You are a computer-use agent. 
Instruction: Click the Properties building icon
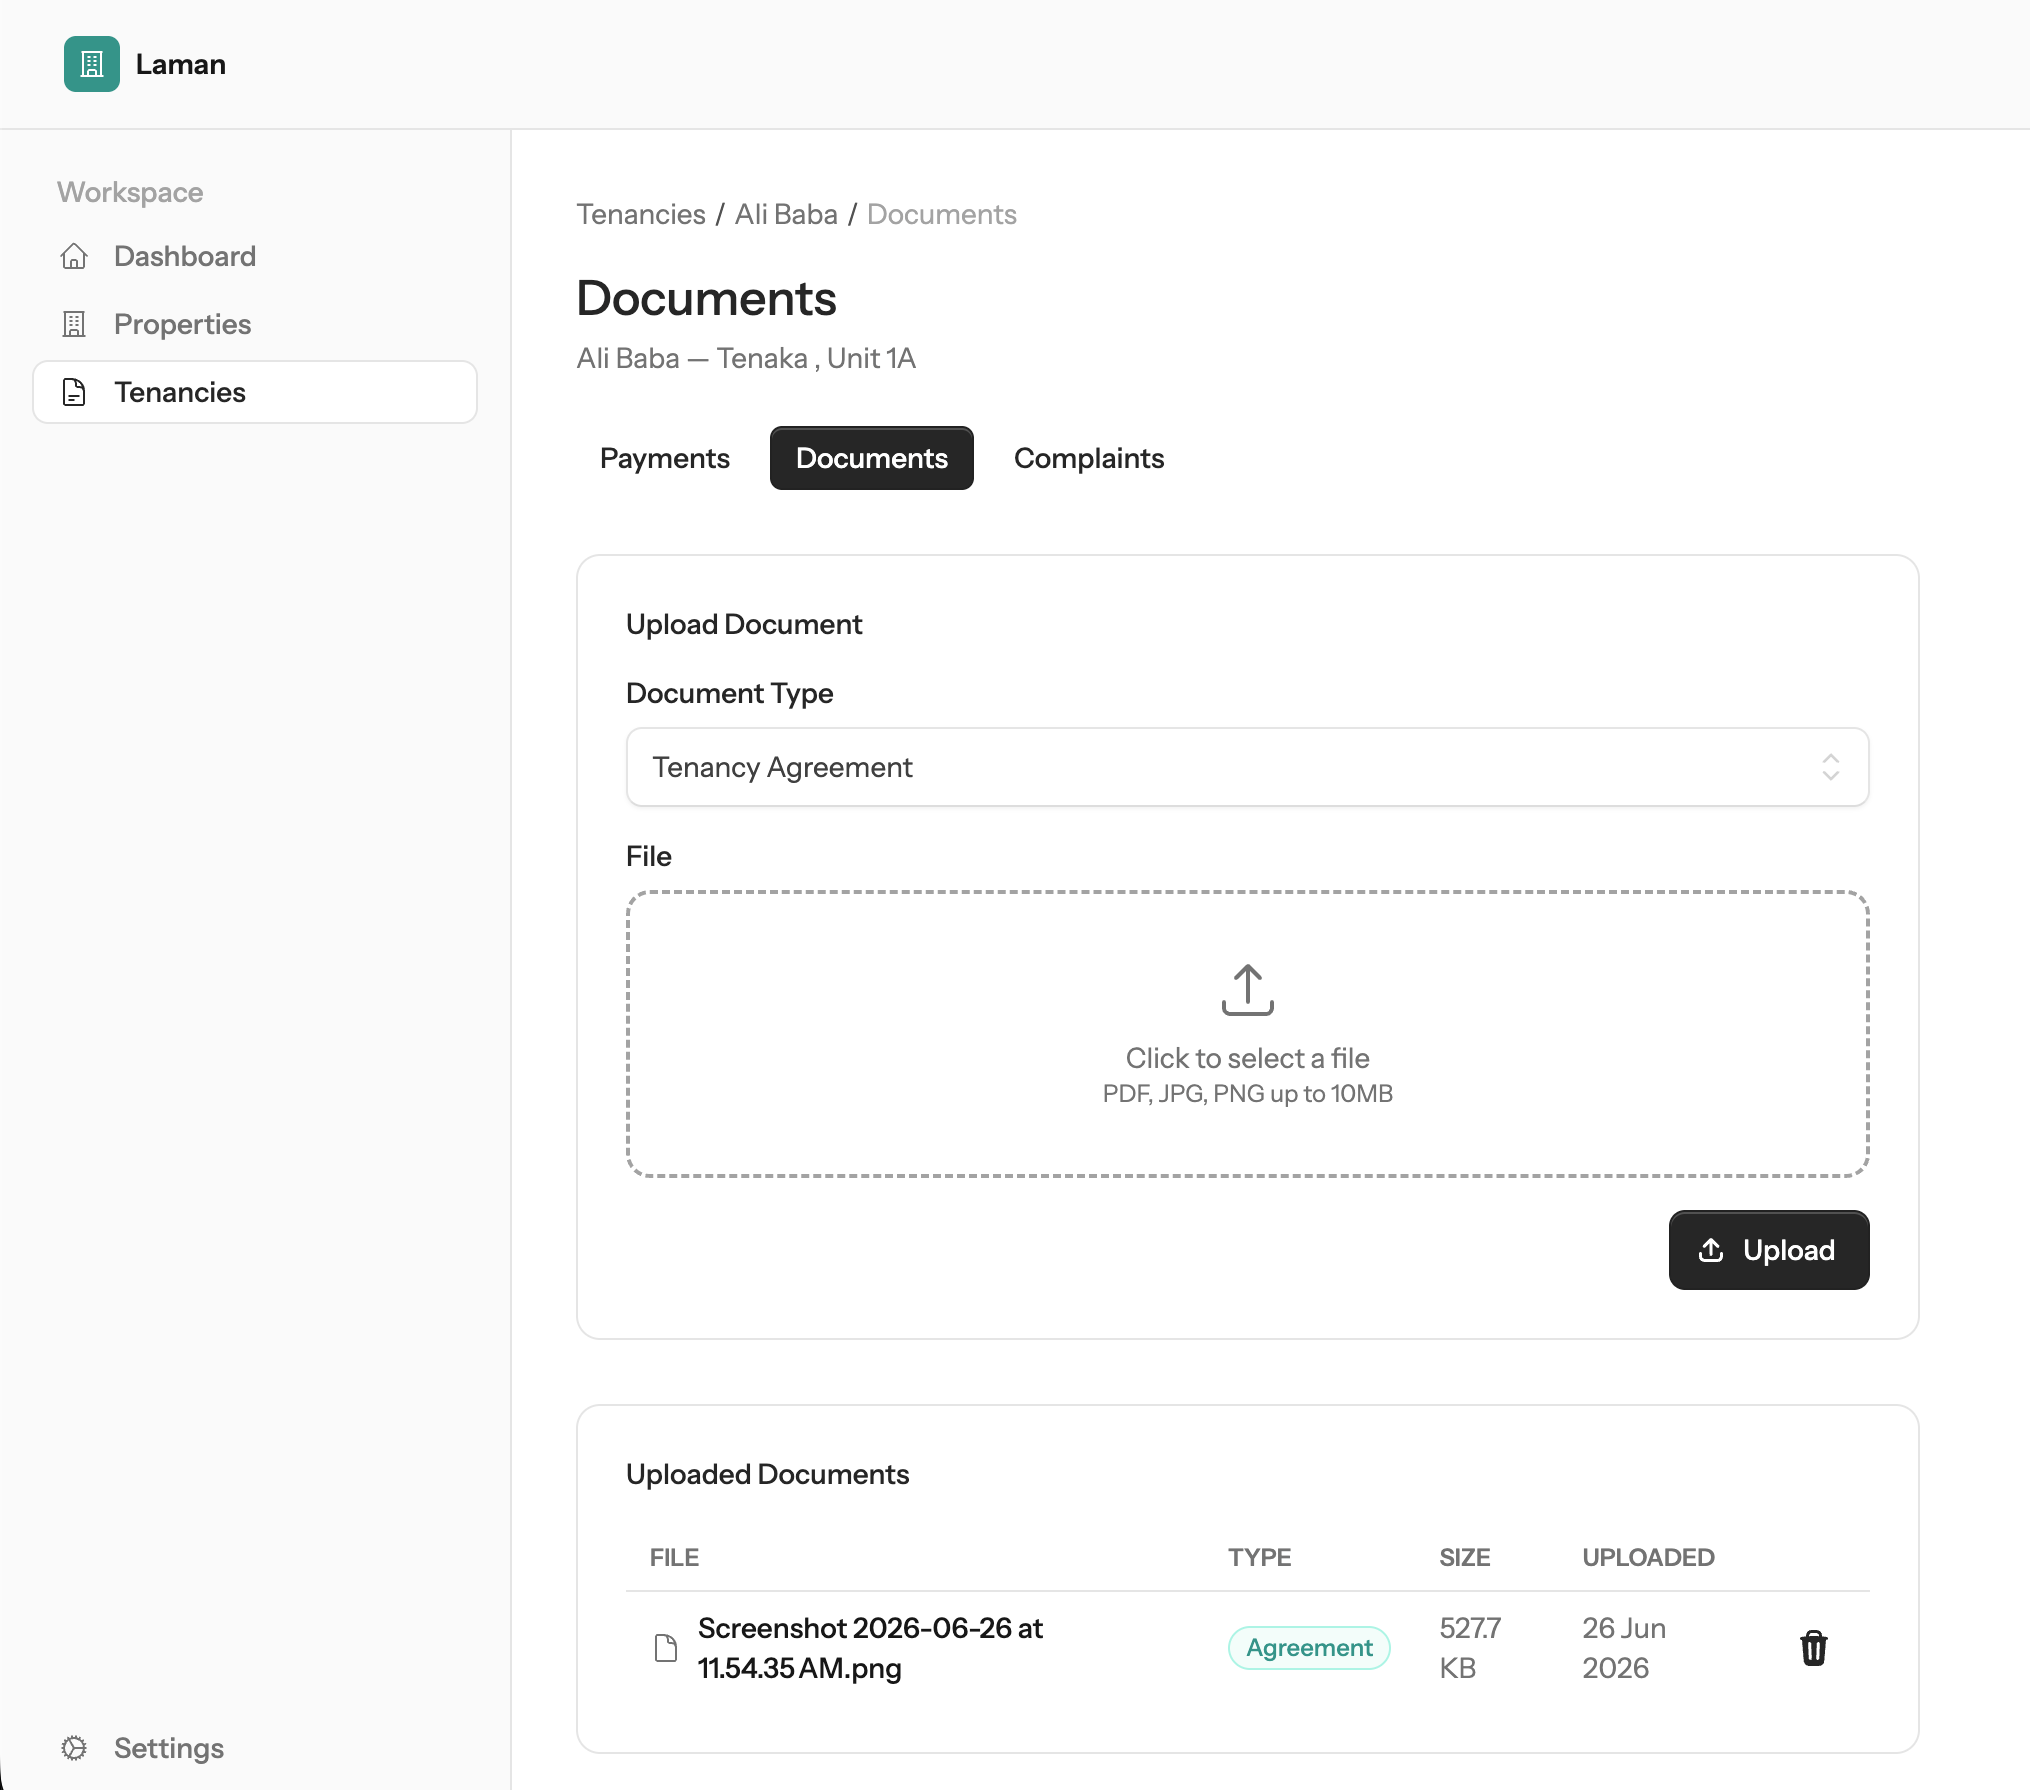[74, 324]
